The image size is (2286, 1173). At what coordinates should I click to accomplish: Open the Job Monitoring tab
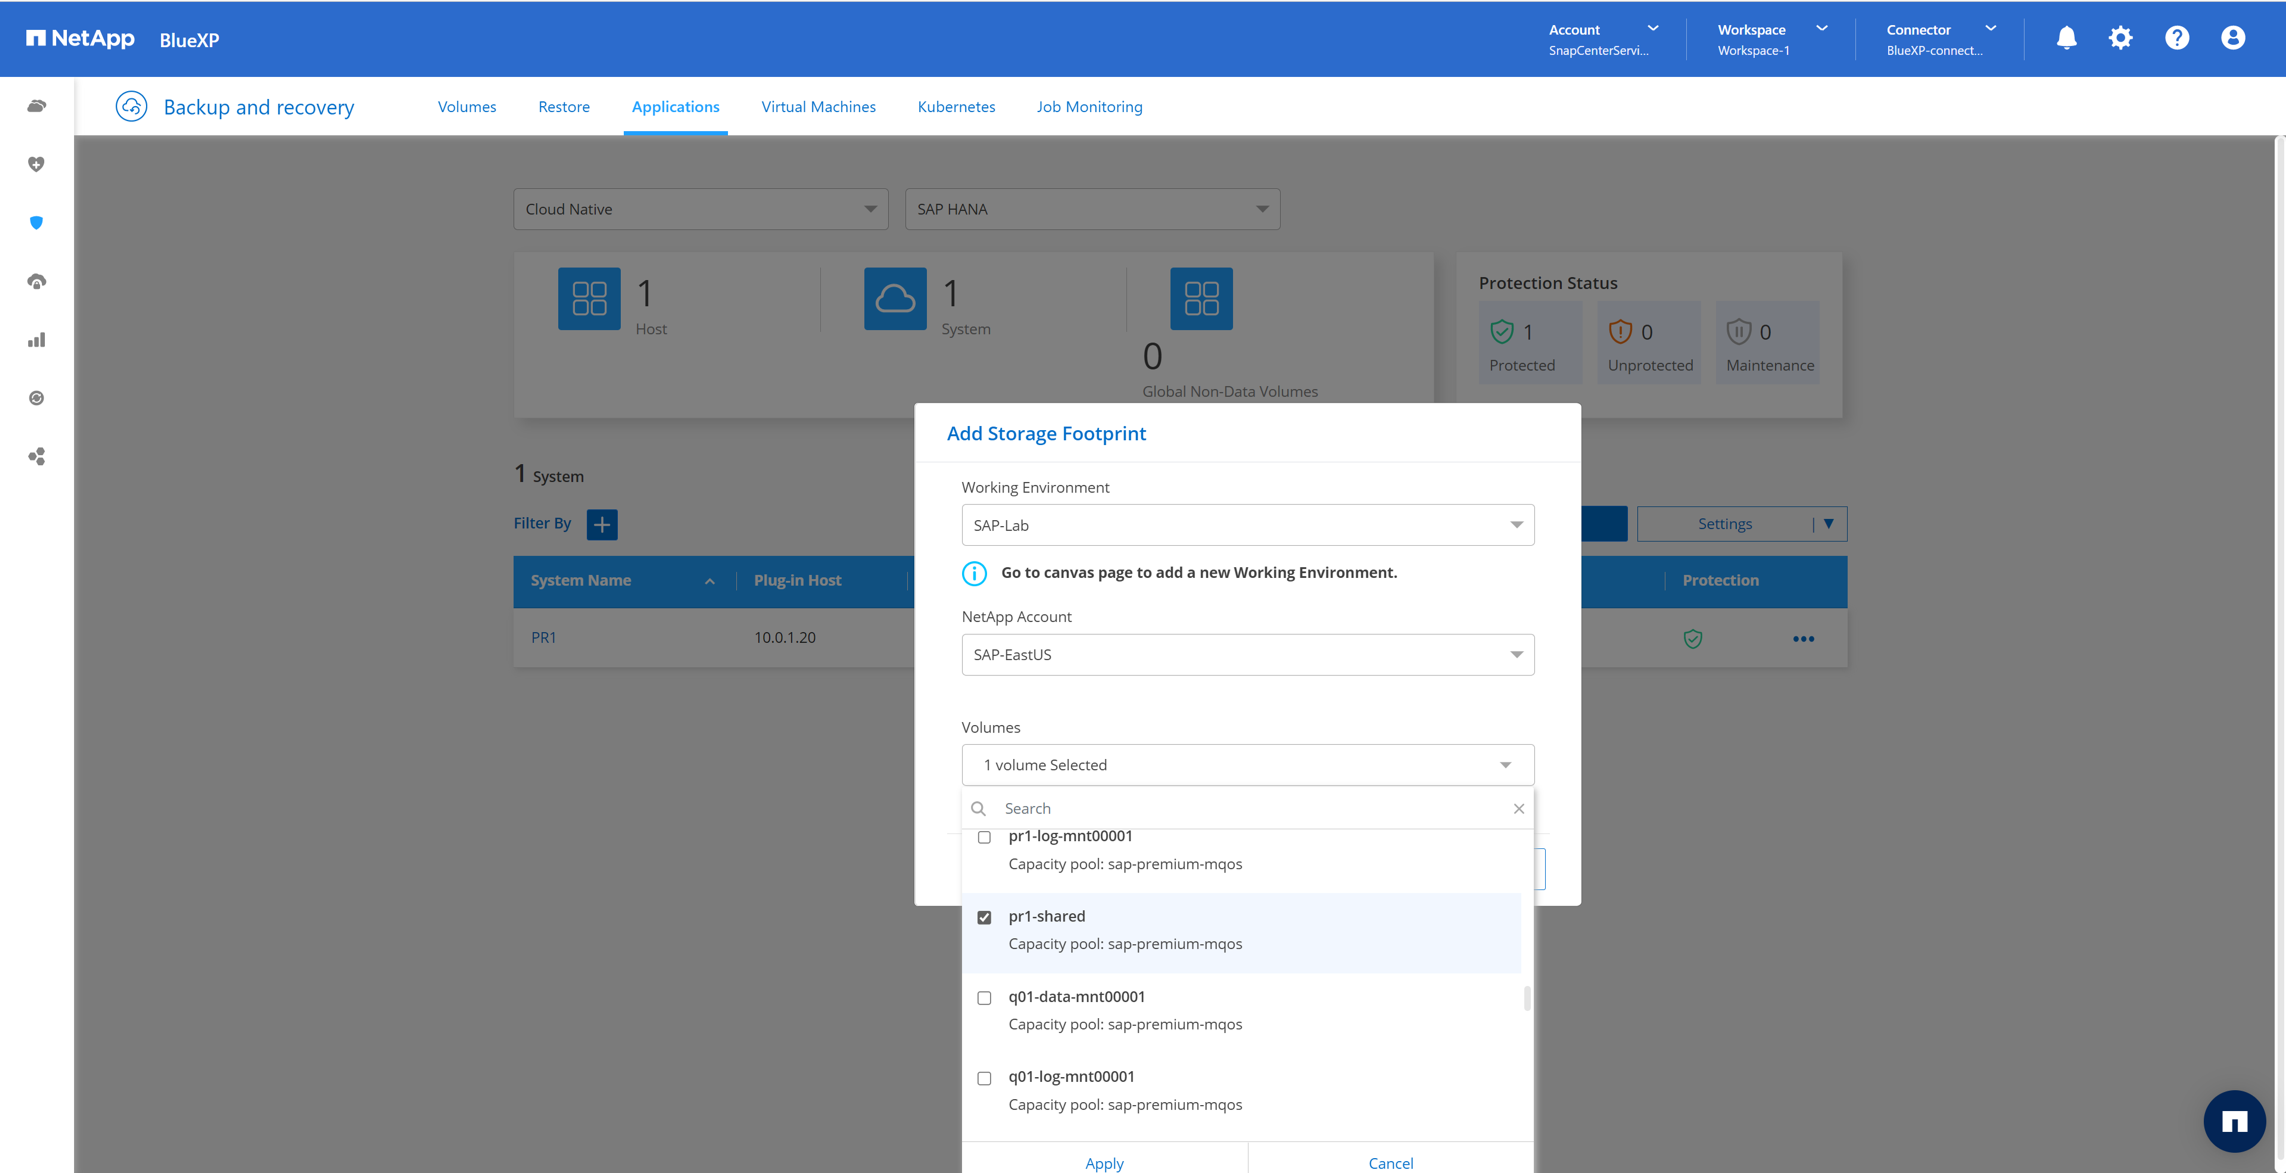coord(1089,107)
